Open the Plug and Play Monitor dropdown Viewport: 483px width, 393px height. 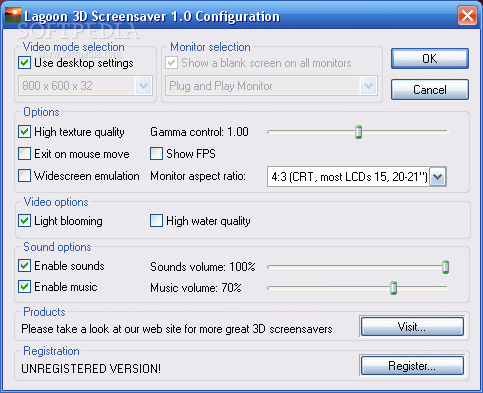click(x=271, y=86)
